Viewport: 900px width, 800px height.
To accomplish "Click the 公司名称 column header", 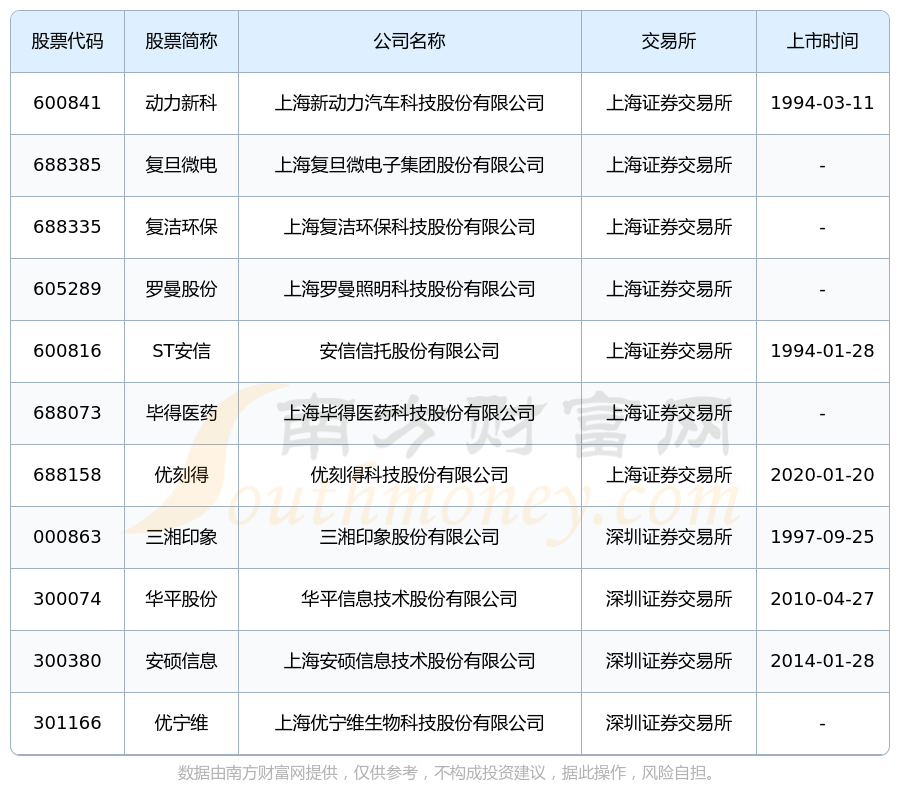I will click(x=410, y=41).
